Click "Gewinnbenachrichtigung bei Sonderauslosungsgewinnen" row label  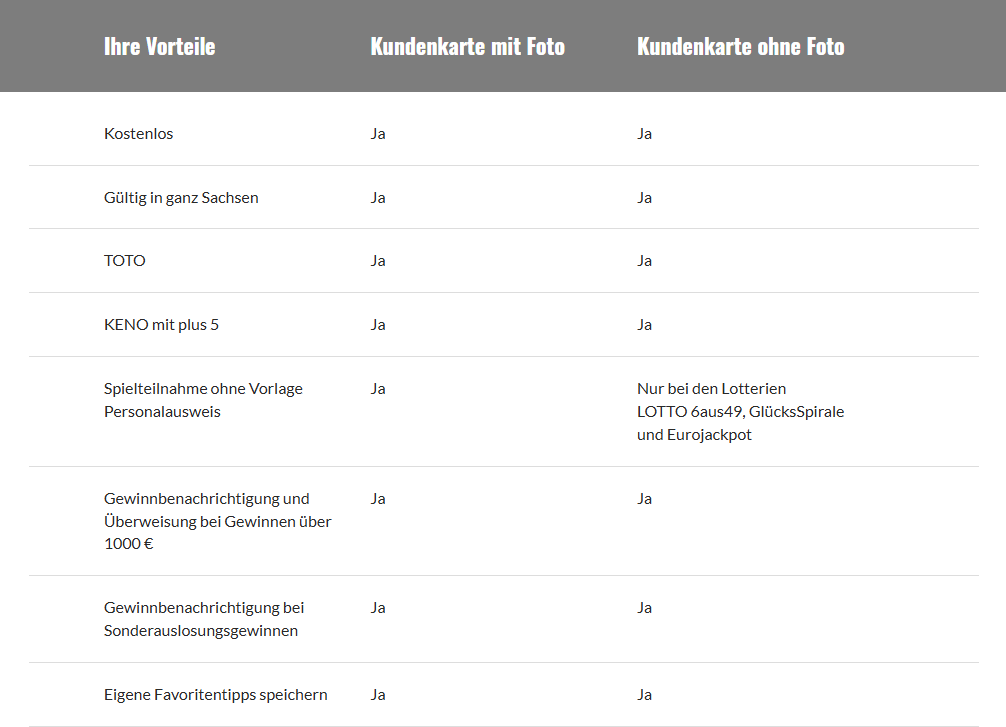[204, 619]
